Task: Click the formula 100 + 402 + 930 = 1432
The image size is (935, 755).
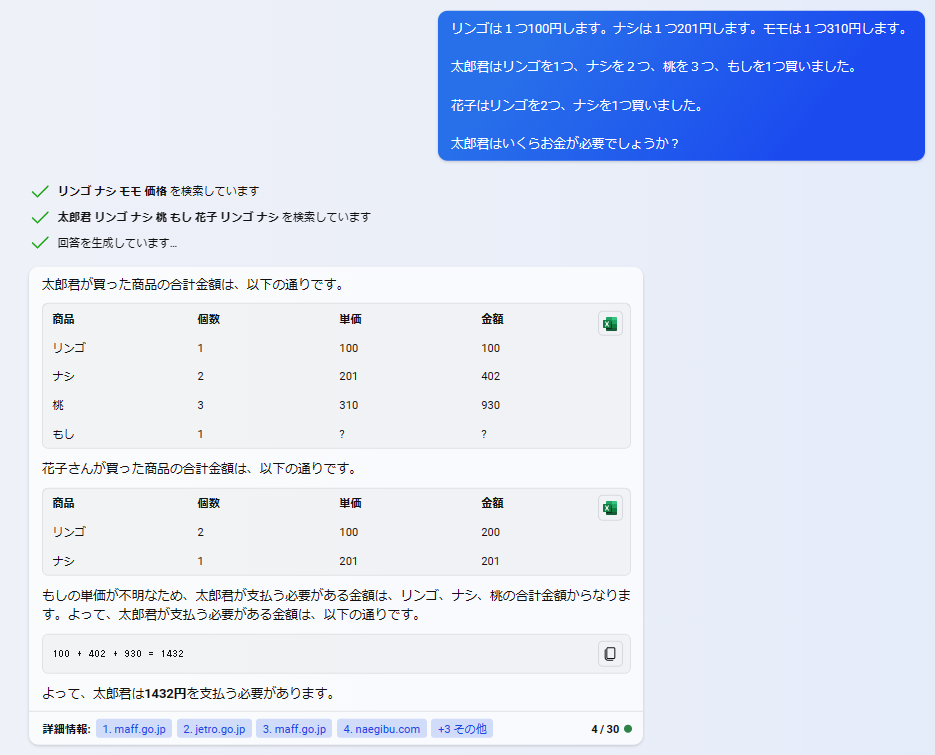Action: click(x=118, y=654)
